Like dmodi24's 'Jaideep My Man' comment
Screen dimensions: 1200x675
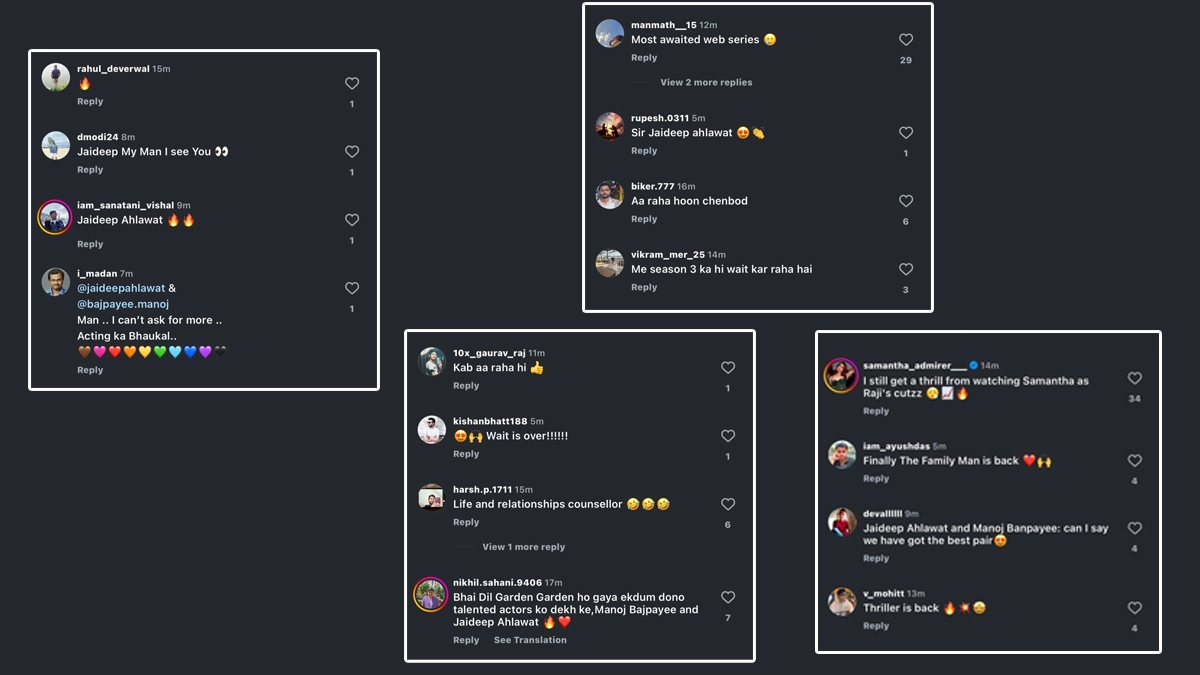[352, 152]
